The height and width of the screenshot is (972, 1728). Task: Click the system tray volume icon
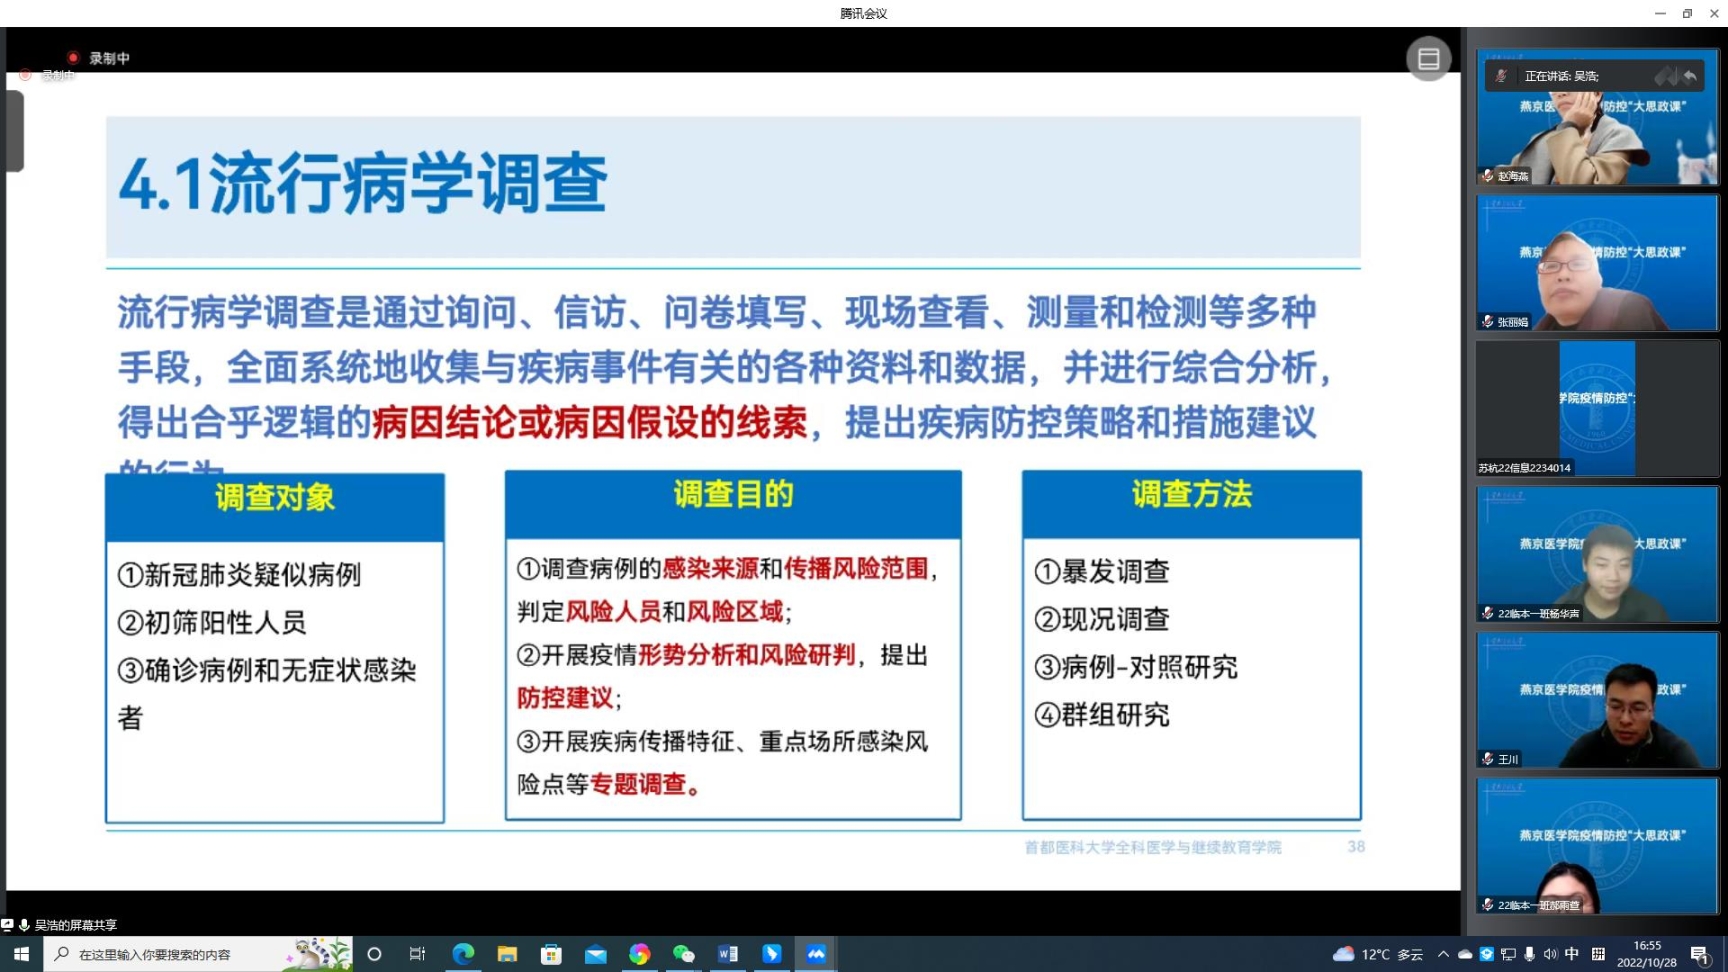[1550, 954]
